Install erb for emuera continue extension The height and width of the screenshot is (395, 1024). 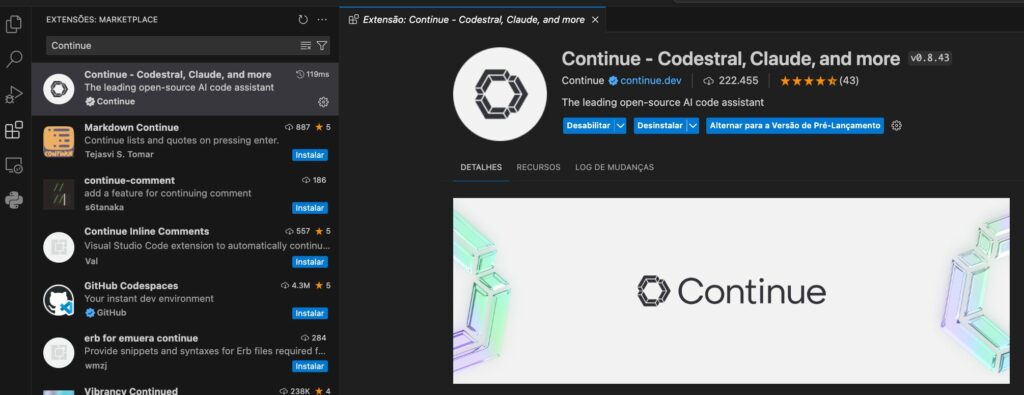[x=310, y=366]
